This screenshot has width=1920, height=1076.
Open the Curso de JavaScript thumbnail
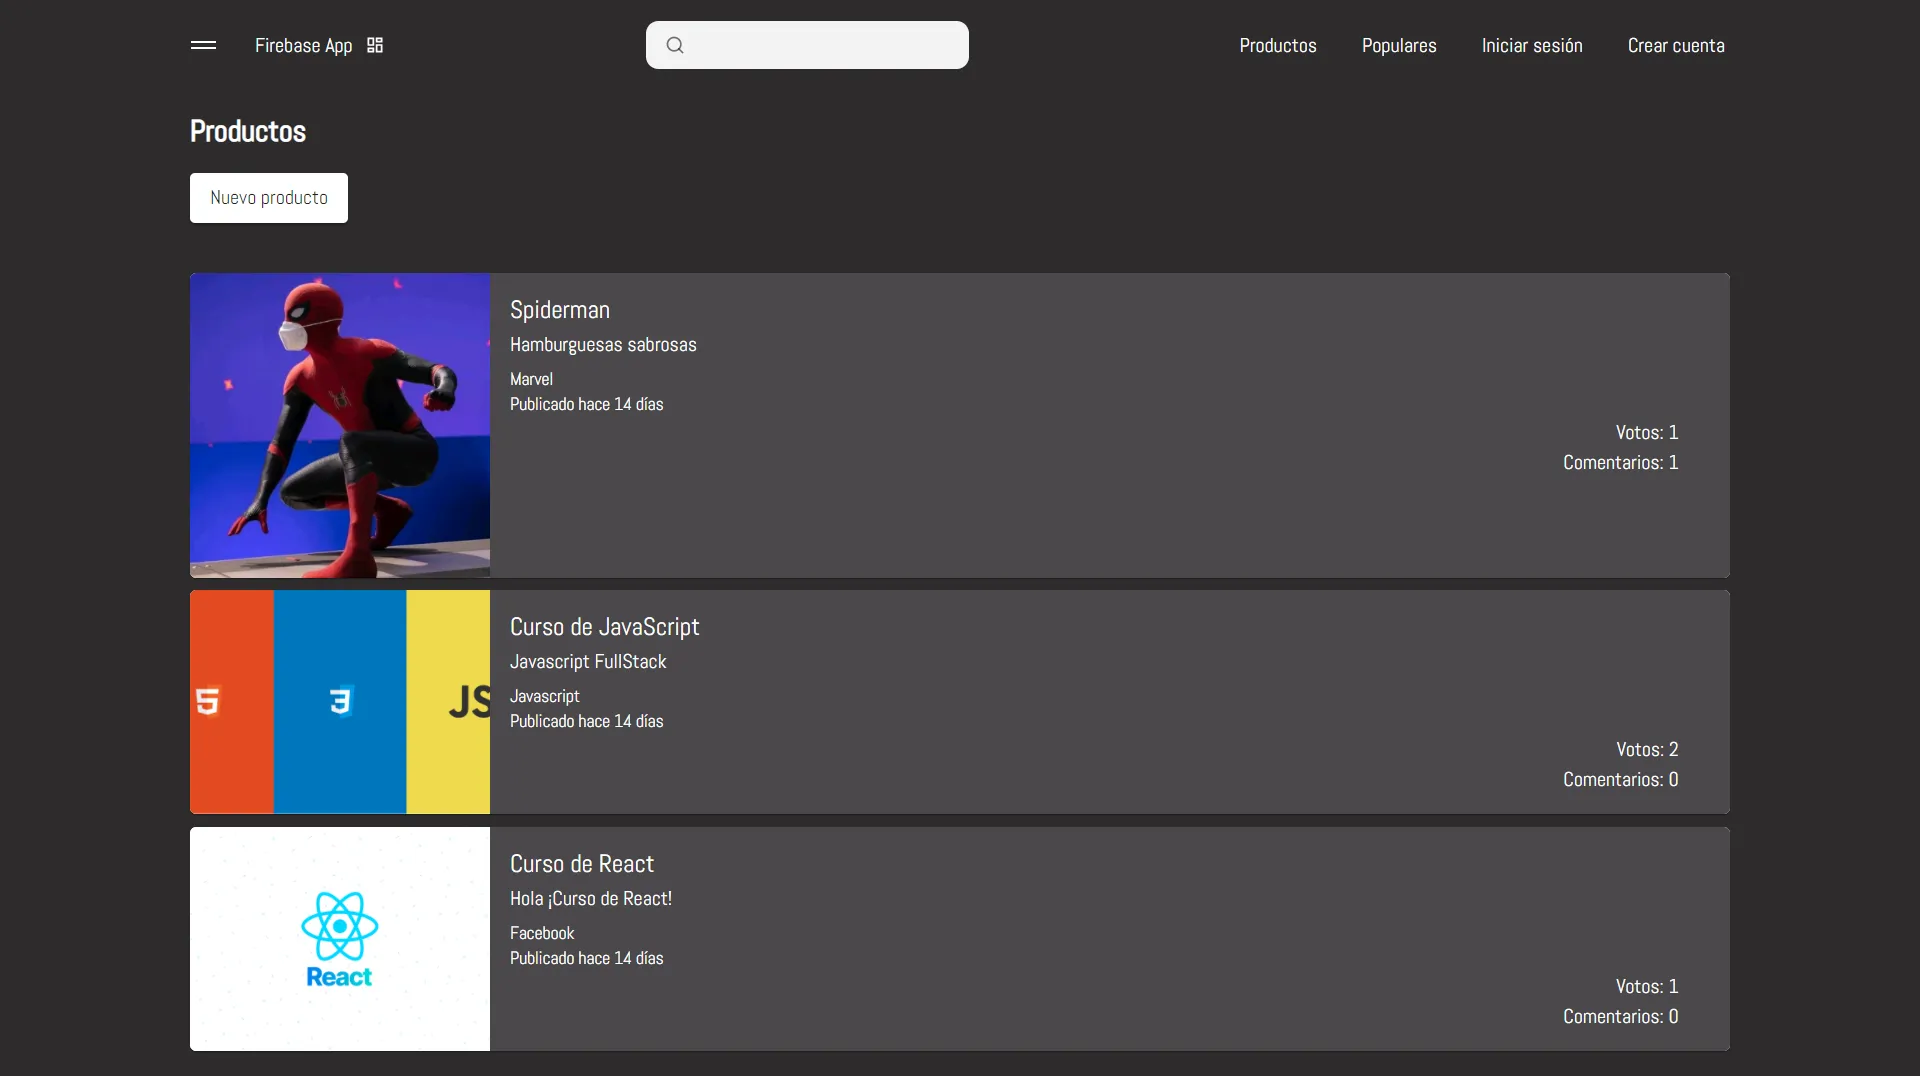pyautogui.click(x=340, y=701)
